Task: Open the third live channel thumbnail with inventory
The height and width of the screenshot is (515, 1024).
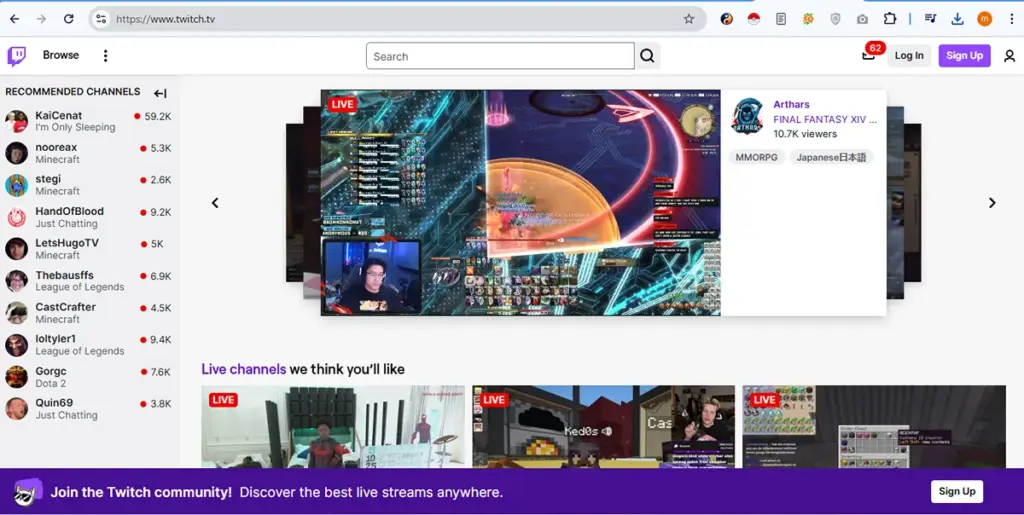Action: tap(874, 426)
